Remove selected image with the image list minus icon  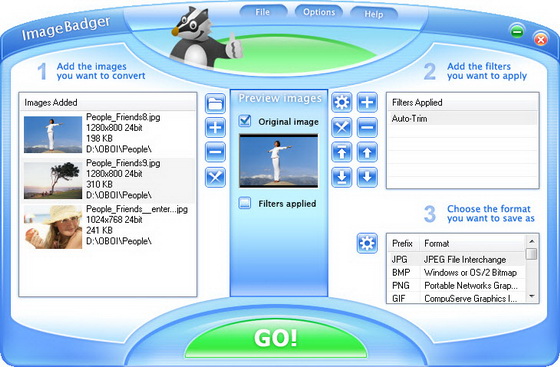pyautogui.click(x=215, y=152)
